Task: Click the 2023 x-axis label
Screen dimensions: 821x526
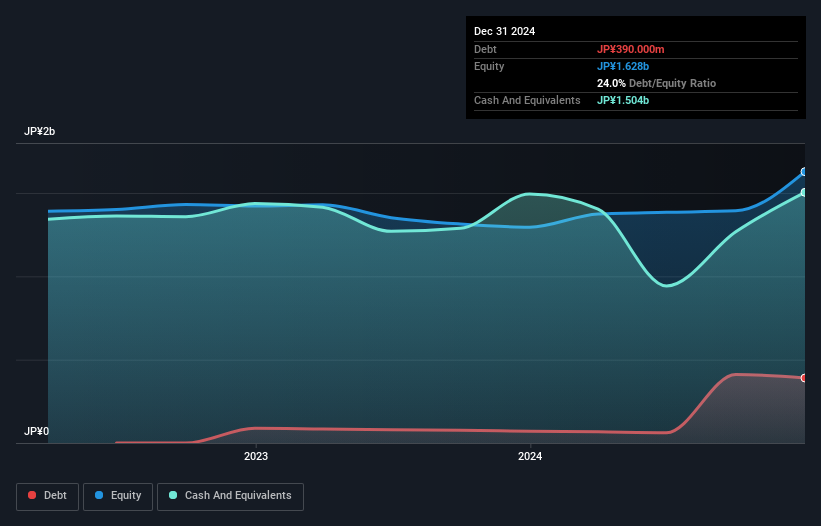Action: coord(256,456)
